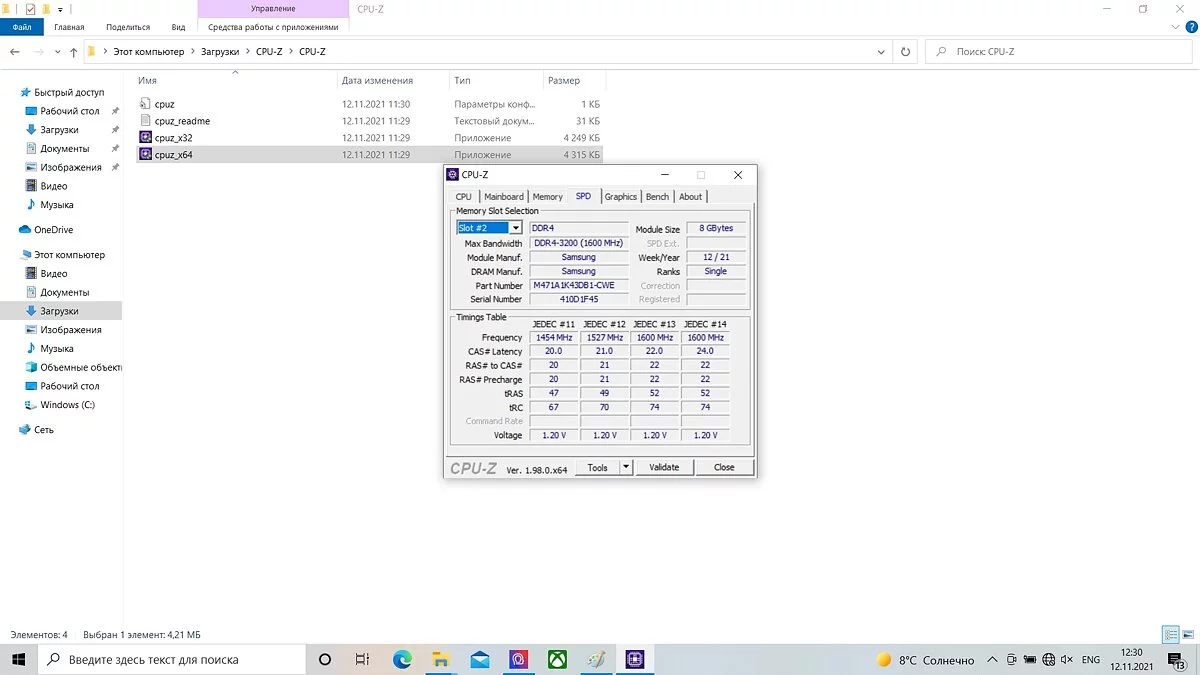Click the Поиск: CPU-Z search field
The width and height of the screenshot is (1200, 675).
pyautogui.click(x=1060, y=52)
